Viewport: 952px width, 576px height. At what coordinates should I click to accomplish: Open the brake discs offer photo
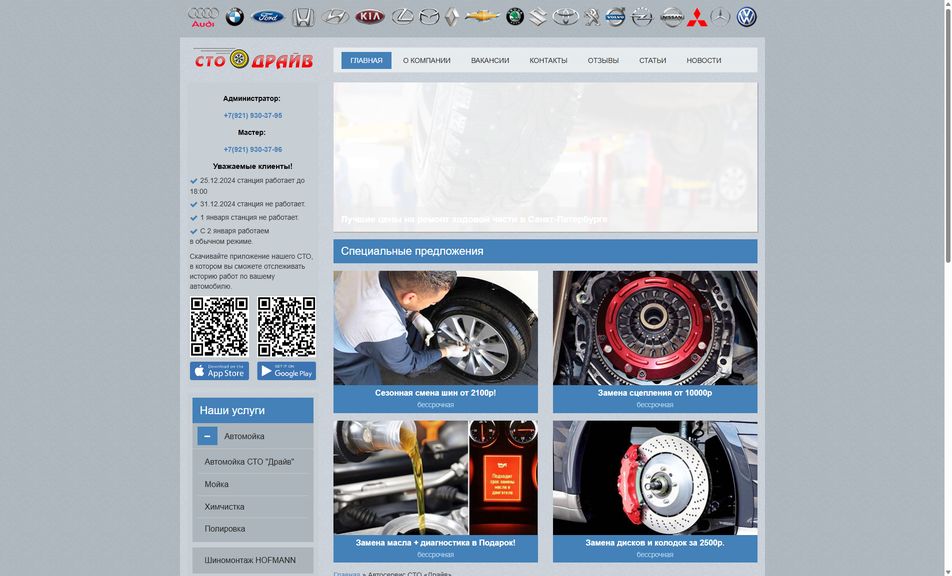point(654,478)
